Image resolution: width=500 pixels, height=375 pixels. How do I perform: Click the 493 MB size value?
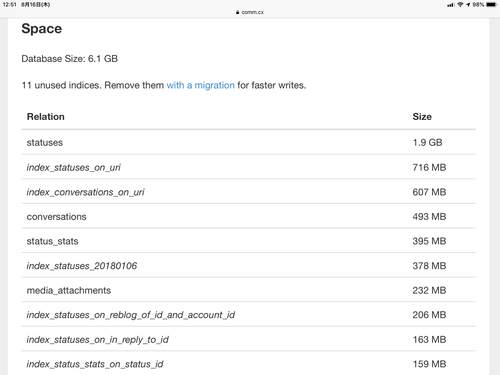coord(429,217)
